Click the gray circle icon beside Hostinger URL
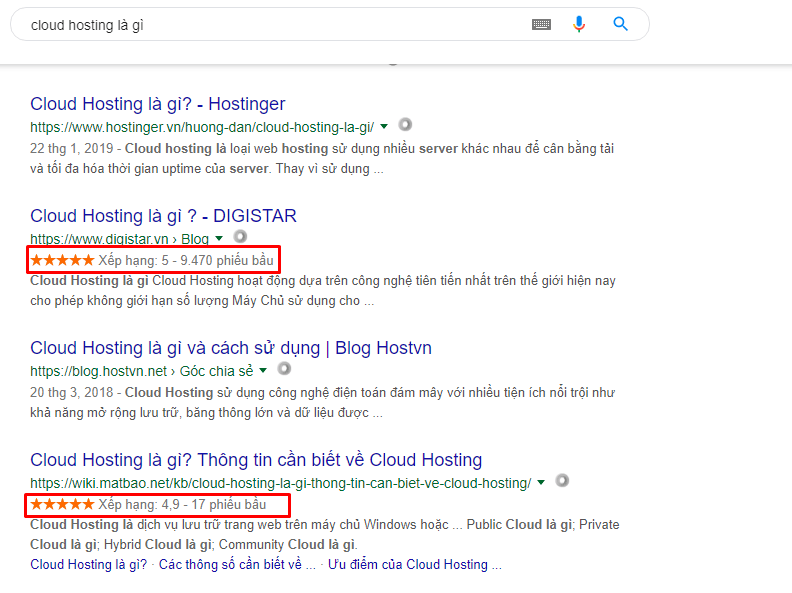The width and height of the screenshot is (792, 593). 405,124
